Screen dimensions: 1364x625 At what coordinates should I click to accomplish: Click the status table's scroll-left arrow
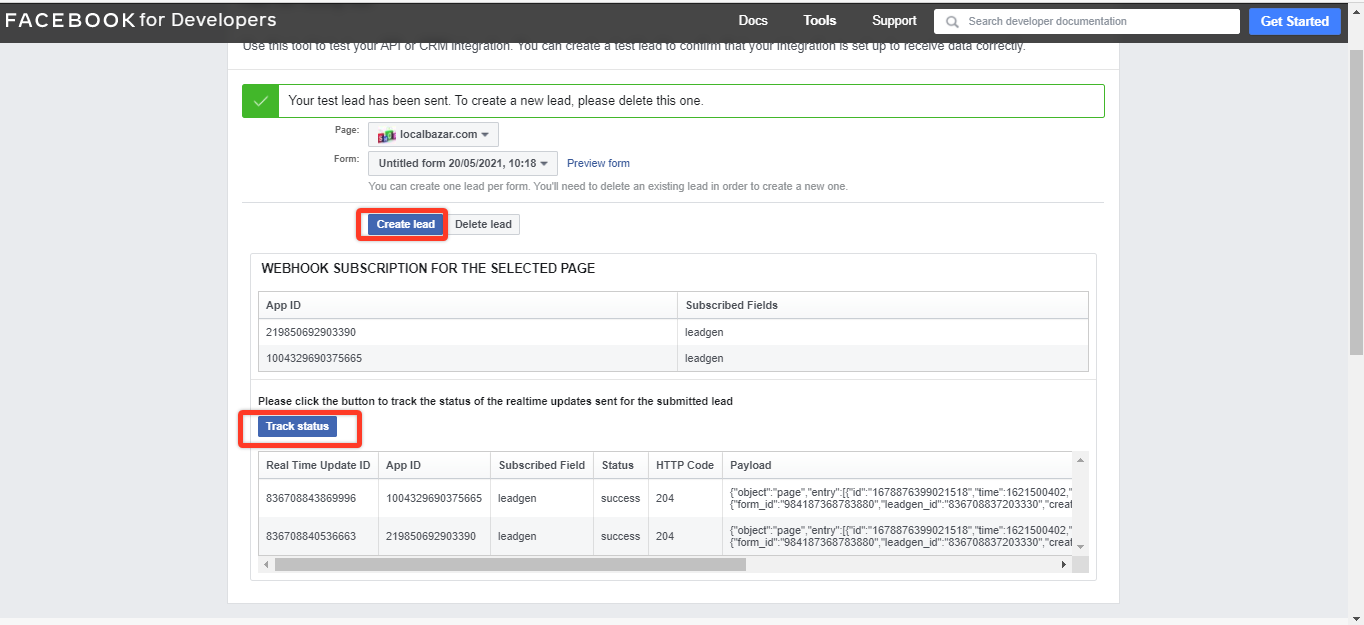click(x=266, y=564)
